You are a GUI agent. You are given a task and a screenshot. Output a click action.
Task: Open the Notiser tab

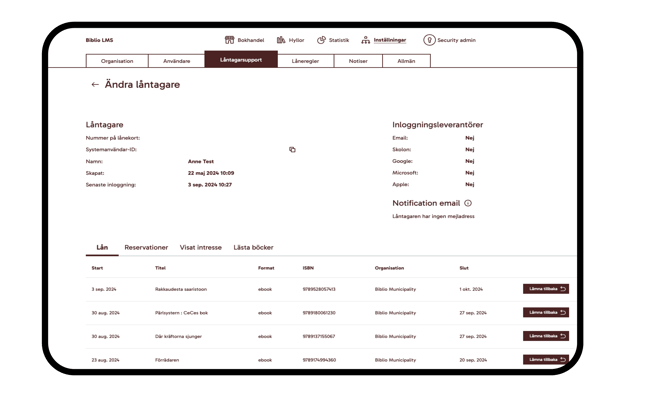tap(358, 61)
